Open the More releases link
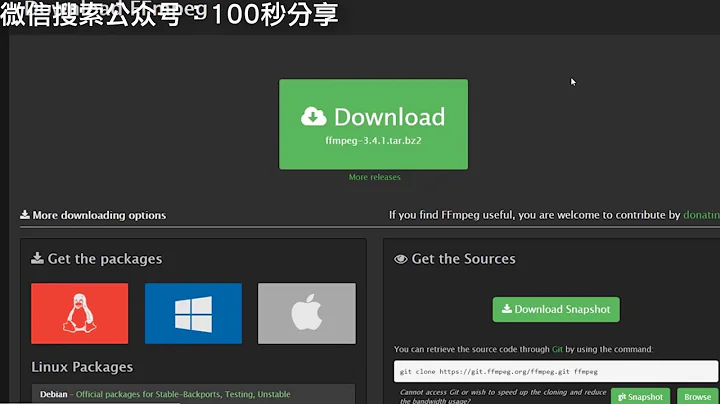 pyautogui.click(x=374, y=177)
